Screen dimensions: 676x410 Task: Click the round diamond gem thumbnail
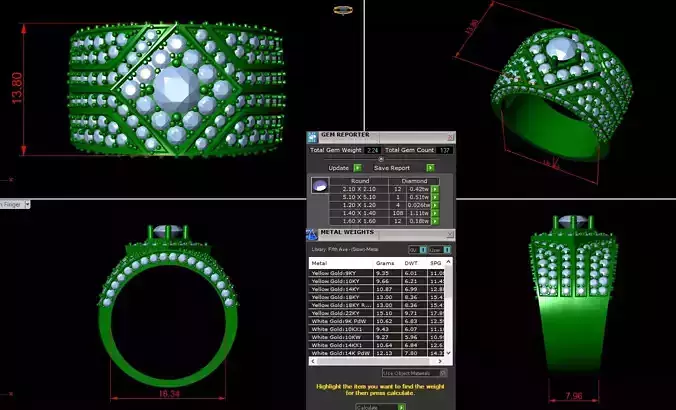(320, 185)
